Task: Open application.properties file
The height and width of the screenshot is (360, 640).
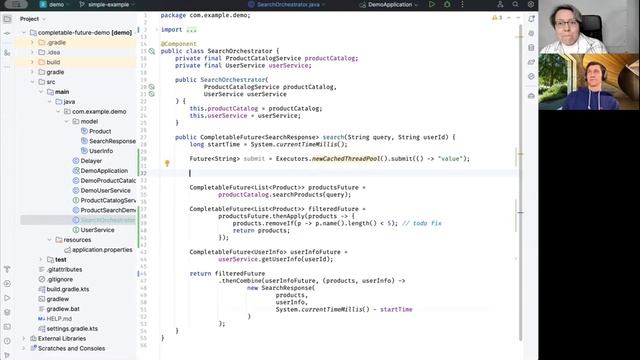Action: click(98, 250)
